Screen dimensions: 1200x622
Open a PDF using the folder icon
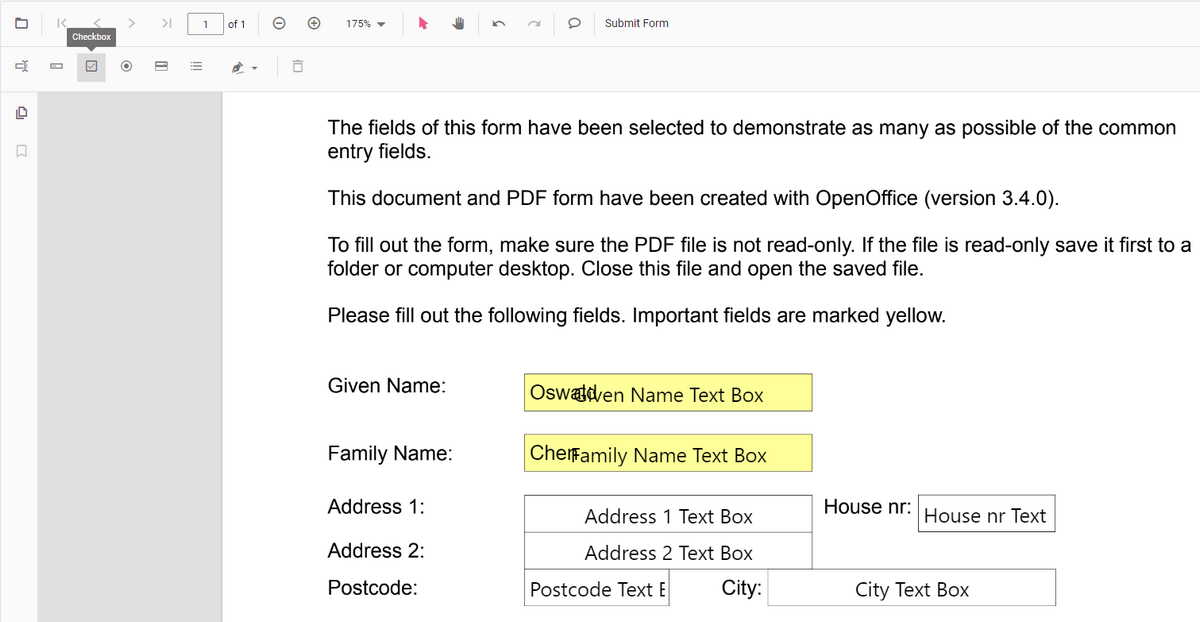[x=20, y=22]
